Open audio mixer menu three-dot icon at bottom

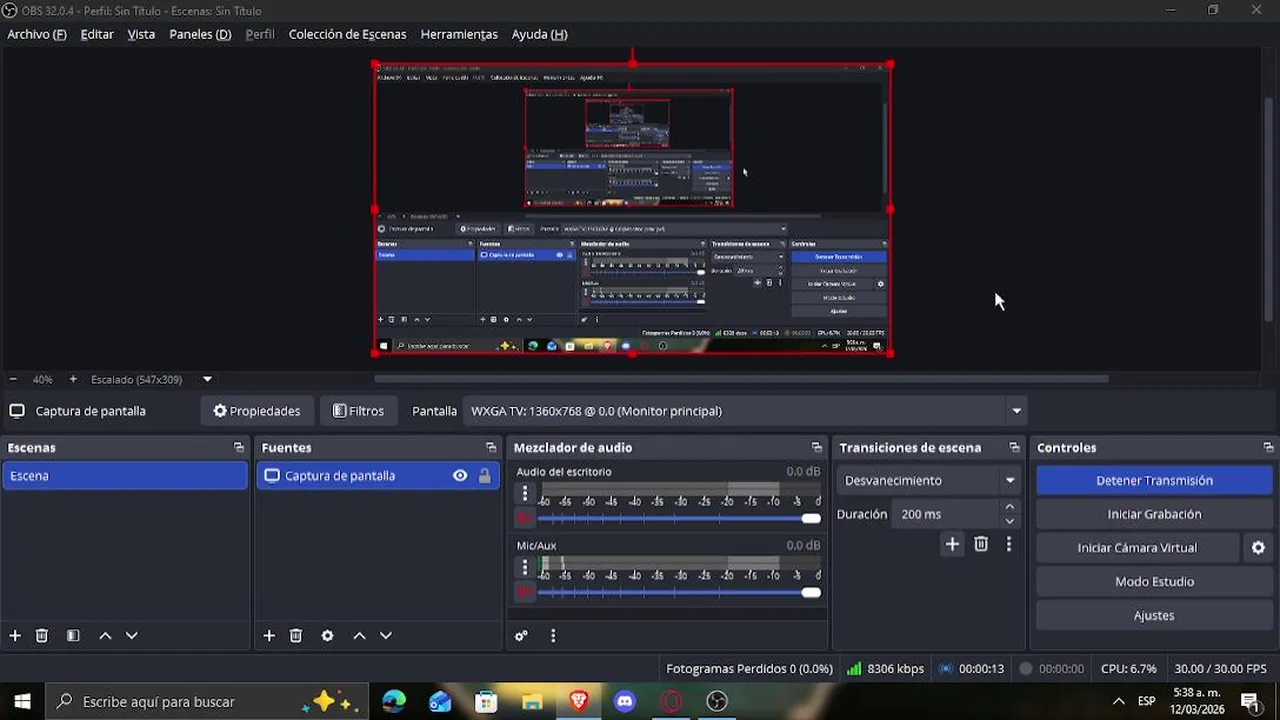(553, 636)
